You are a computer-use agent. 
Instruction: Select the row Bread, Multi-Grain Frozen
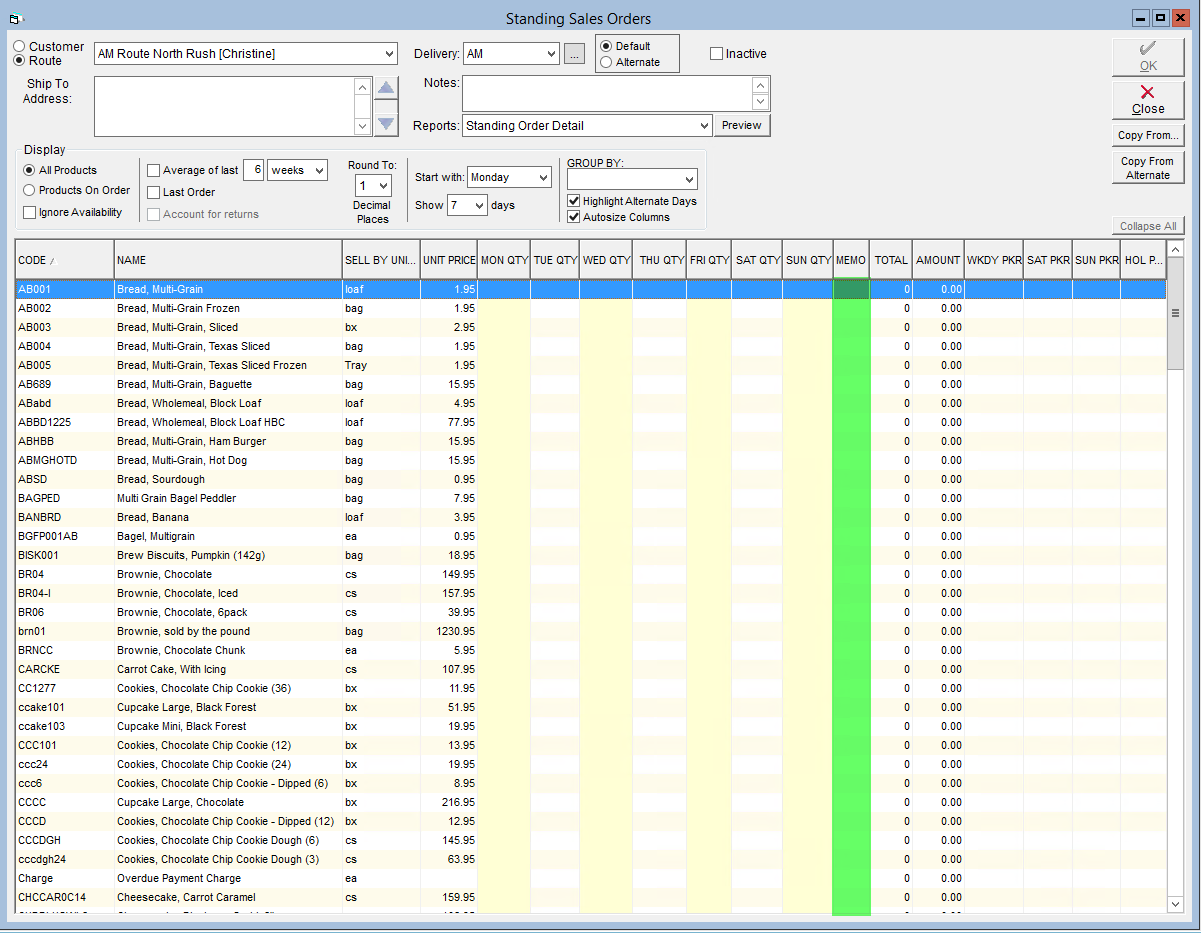[590, 308]
